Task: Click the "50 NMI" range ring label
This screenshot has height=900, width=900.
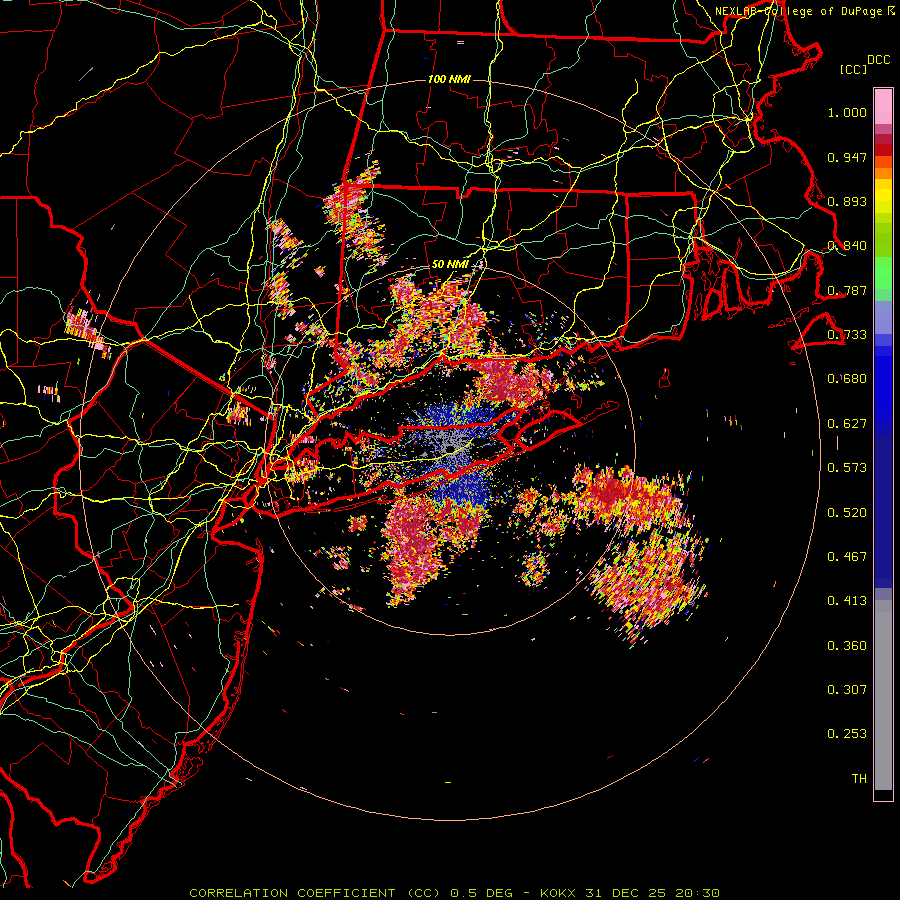Action: coord(450,264)
